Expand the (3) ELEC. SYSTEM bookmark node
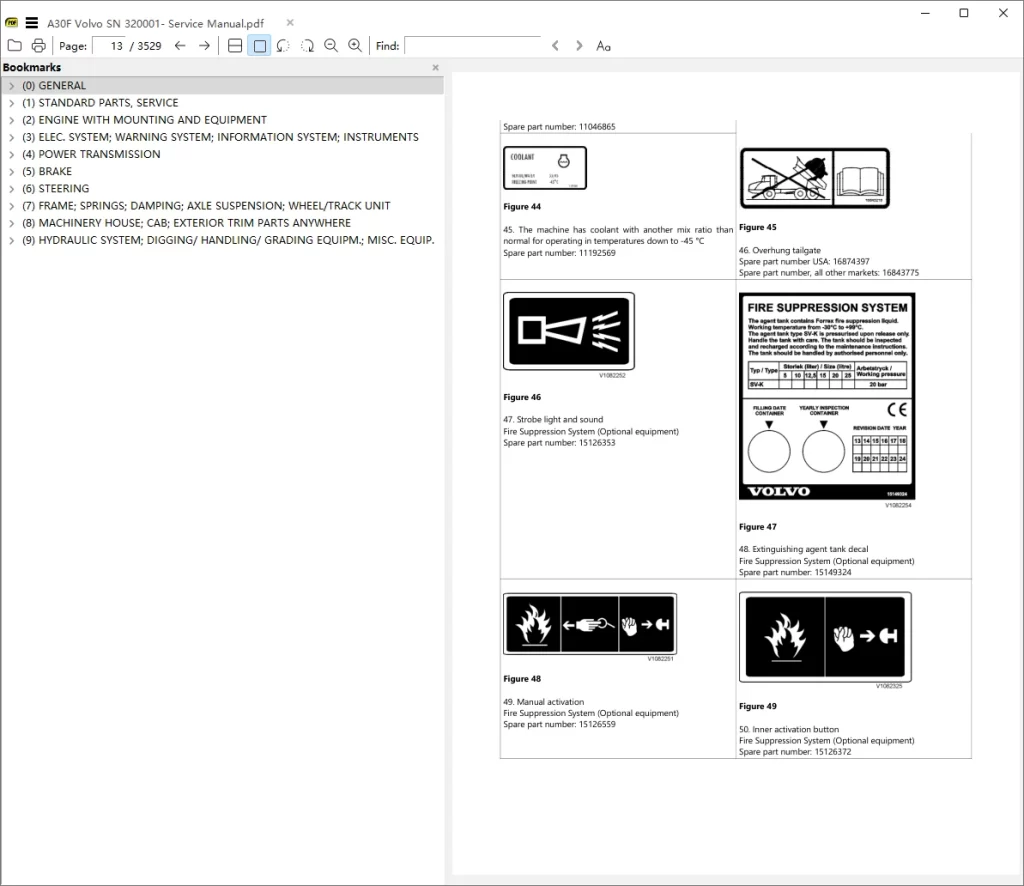The height and width of the screenshot is (886, 1024). click(11, 137)
